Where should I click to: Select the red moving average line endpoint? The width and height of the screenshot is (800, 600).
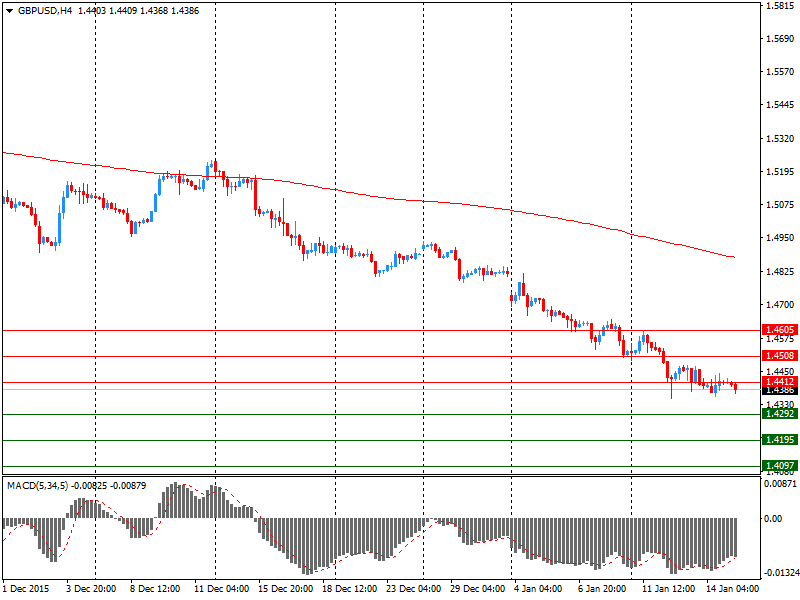(734, 257)
